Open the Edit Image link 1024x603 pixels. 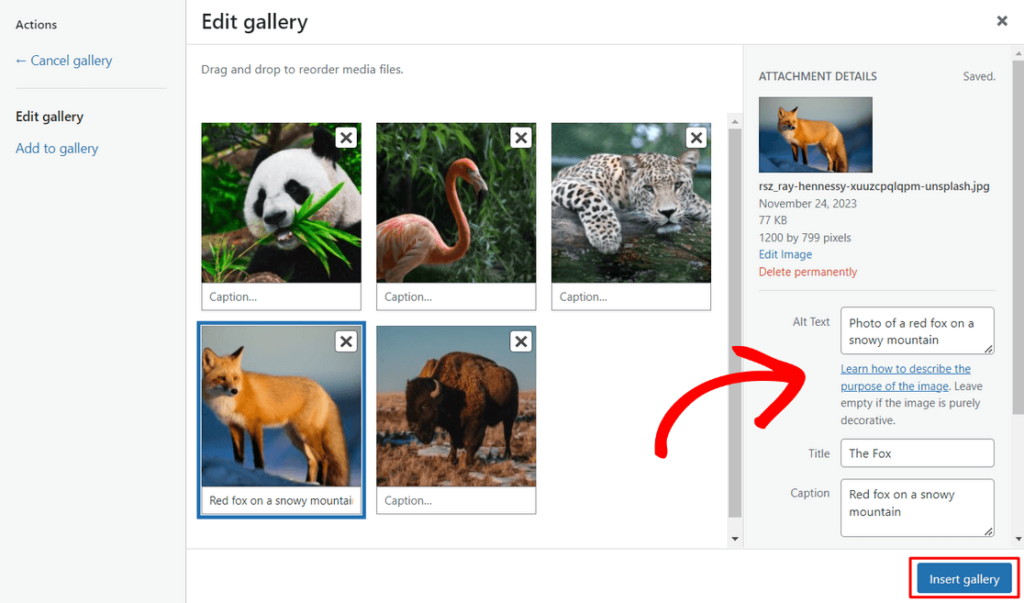pyautogui.click(x=784, y=254)
